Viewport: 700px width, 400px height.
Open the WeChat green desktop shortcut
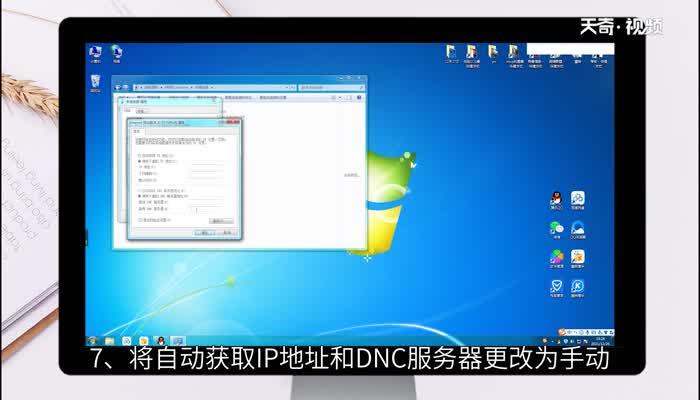click(556, 230)
